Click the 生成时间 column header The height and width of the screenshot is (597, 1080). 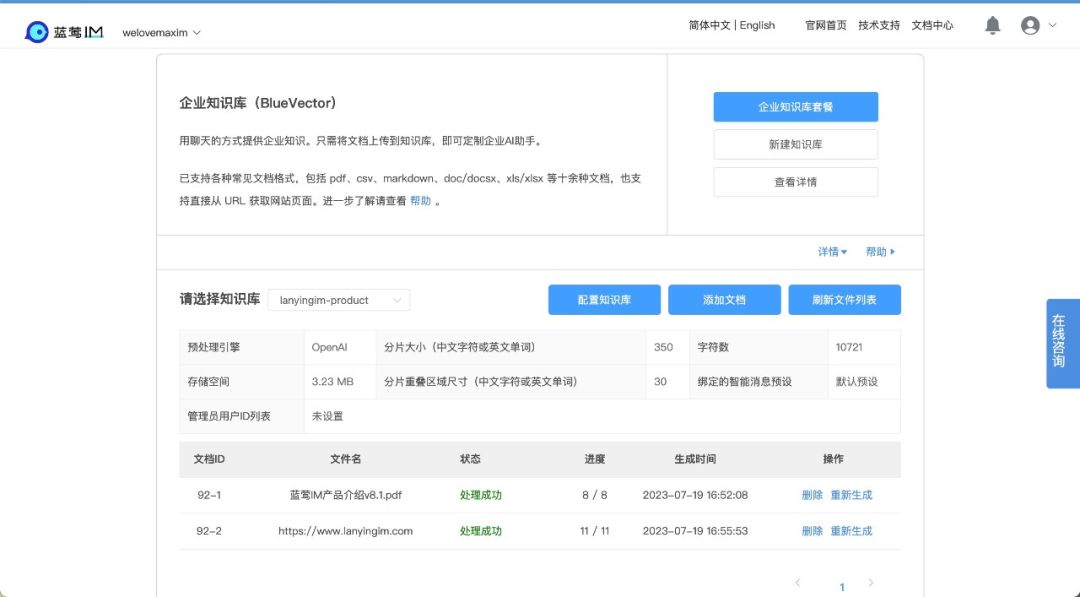tap(695, 459)
